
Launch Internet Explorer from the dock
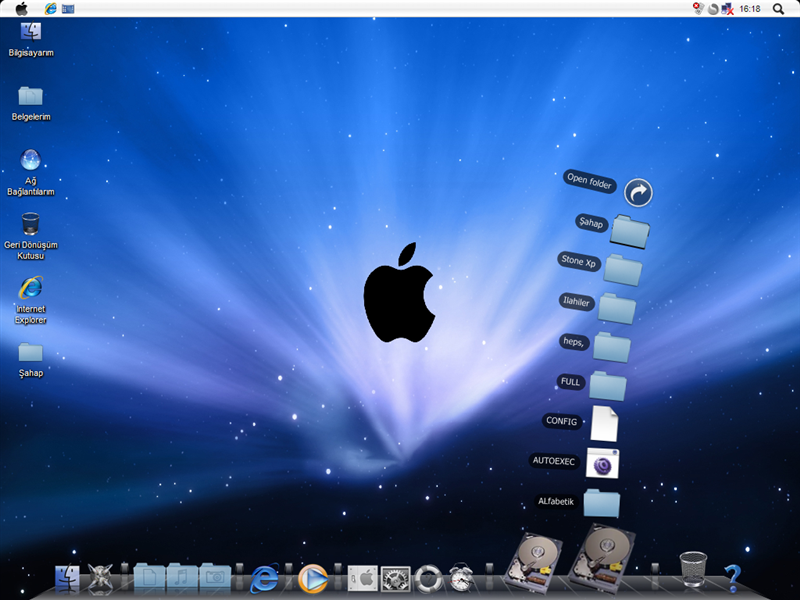264,579
